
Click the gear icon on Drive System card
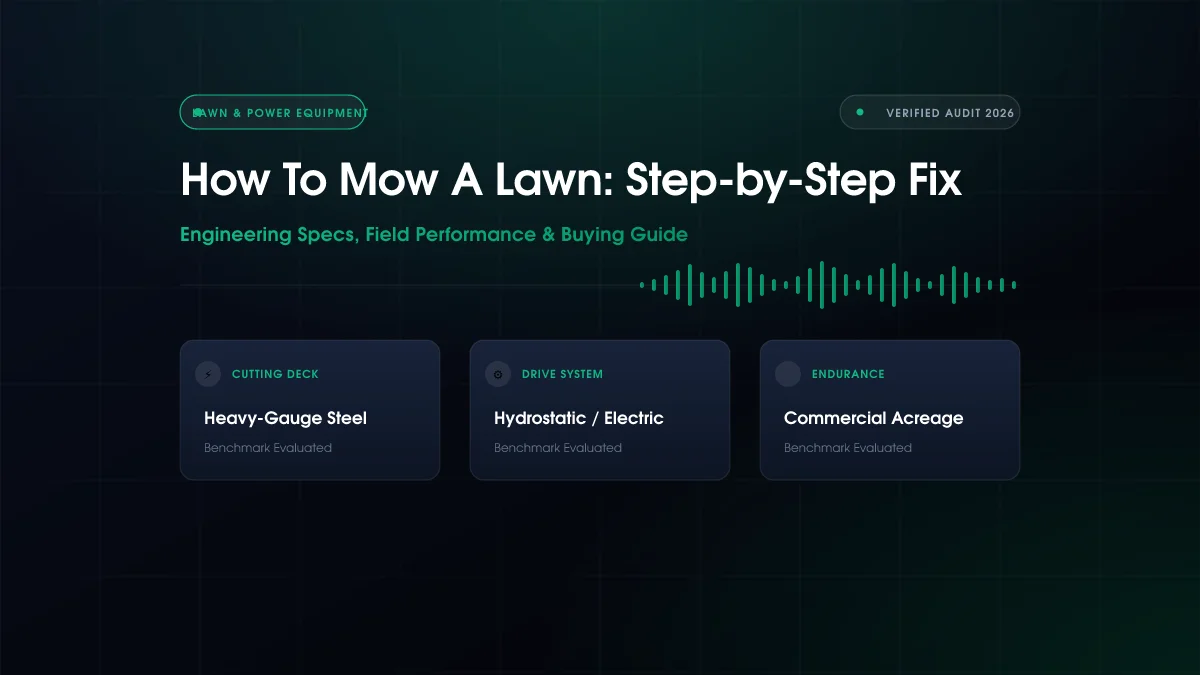coord(498,374)
